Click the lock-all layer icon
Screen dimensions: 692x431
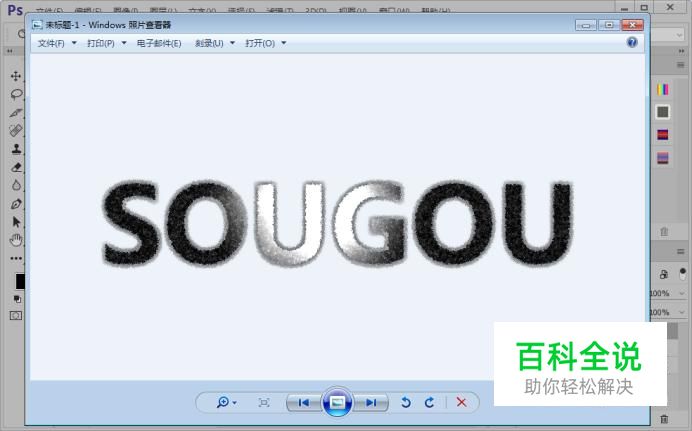[664, 274]
